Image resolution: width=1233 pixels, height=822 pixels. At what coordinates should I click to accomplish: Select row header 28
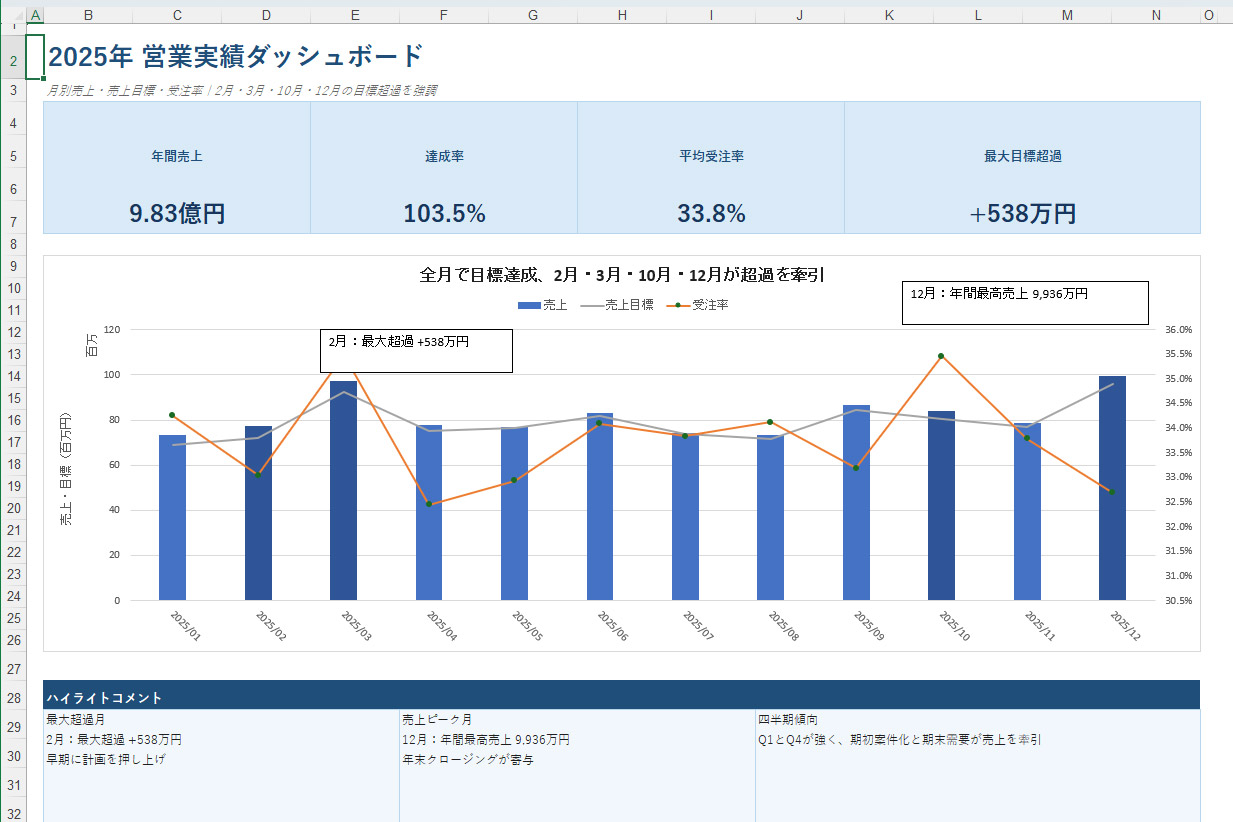[13, 697]
